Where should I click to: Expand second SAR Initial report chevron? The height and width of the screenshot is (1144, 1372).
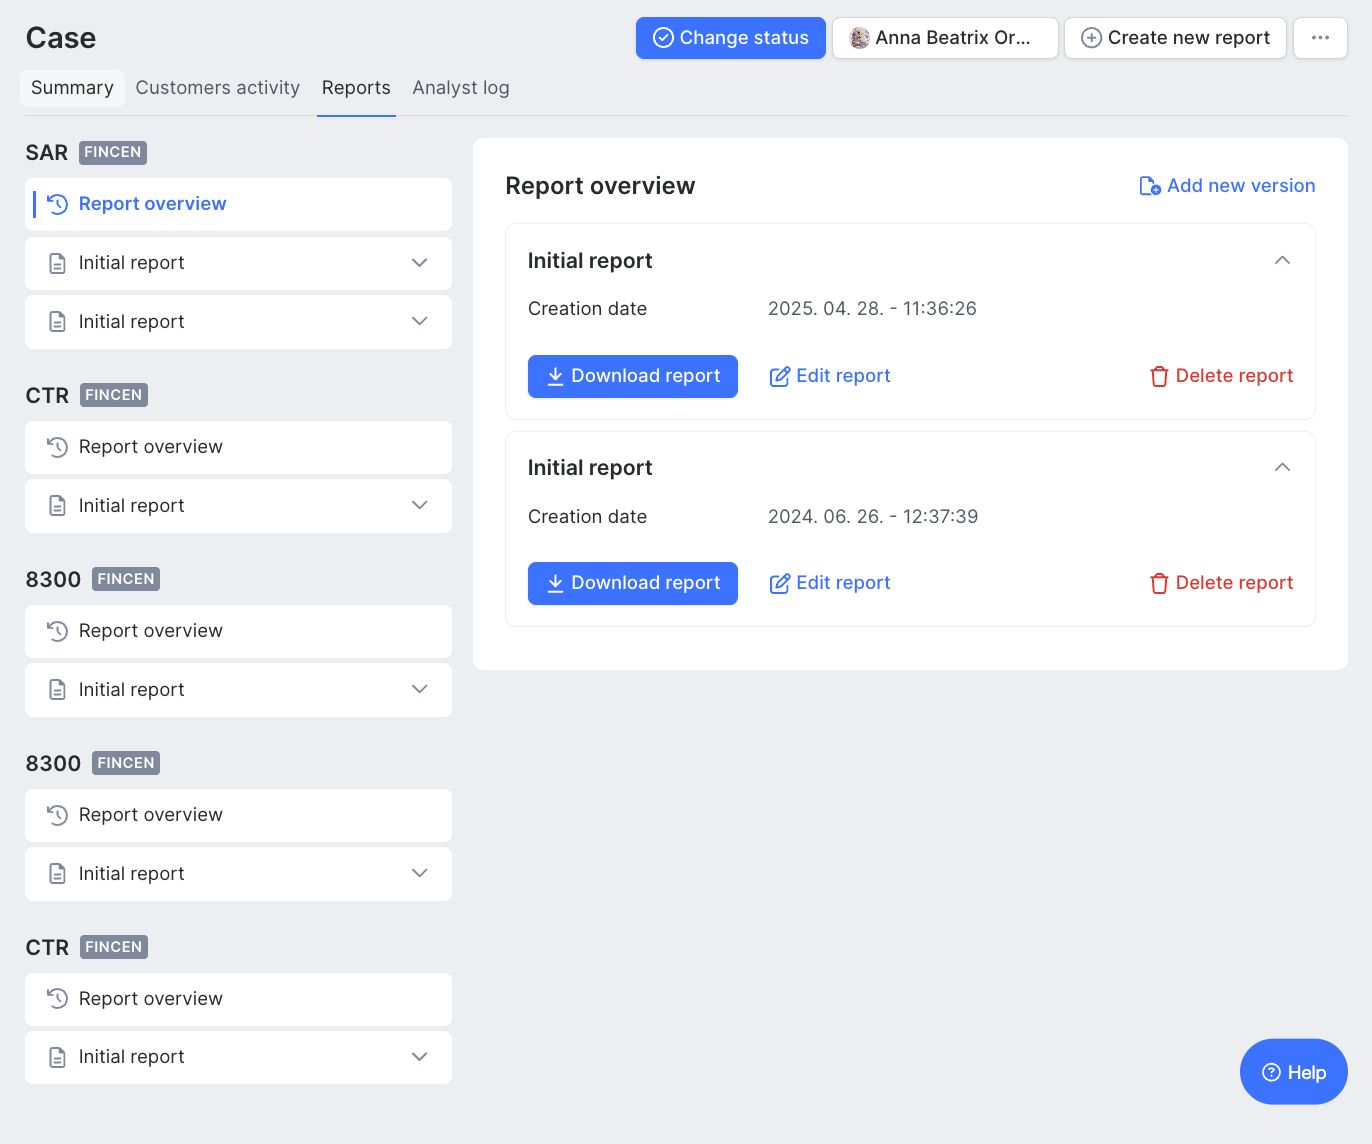tap(420, 321)
